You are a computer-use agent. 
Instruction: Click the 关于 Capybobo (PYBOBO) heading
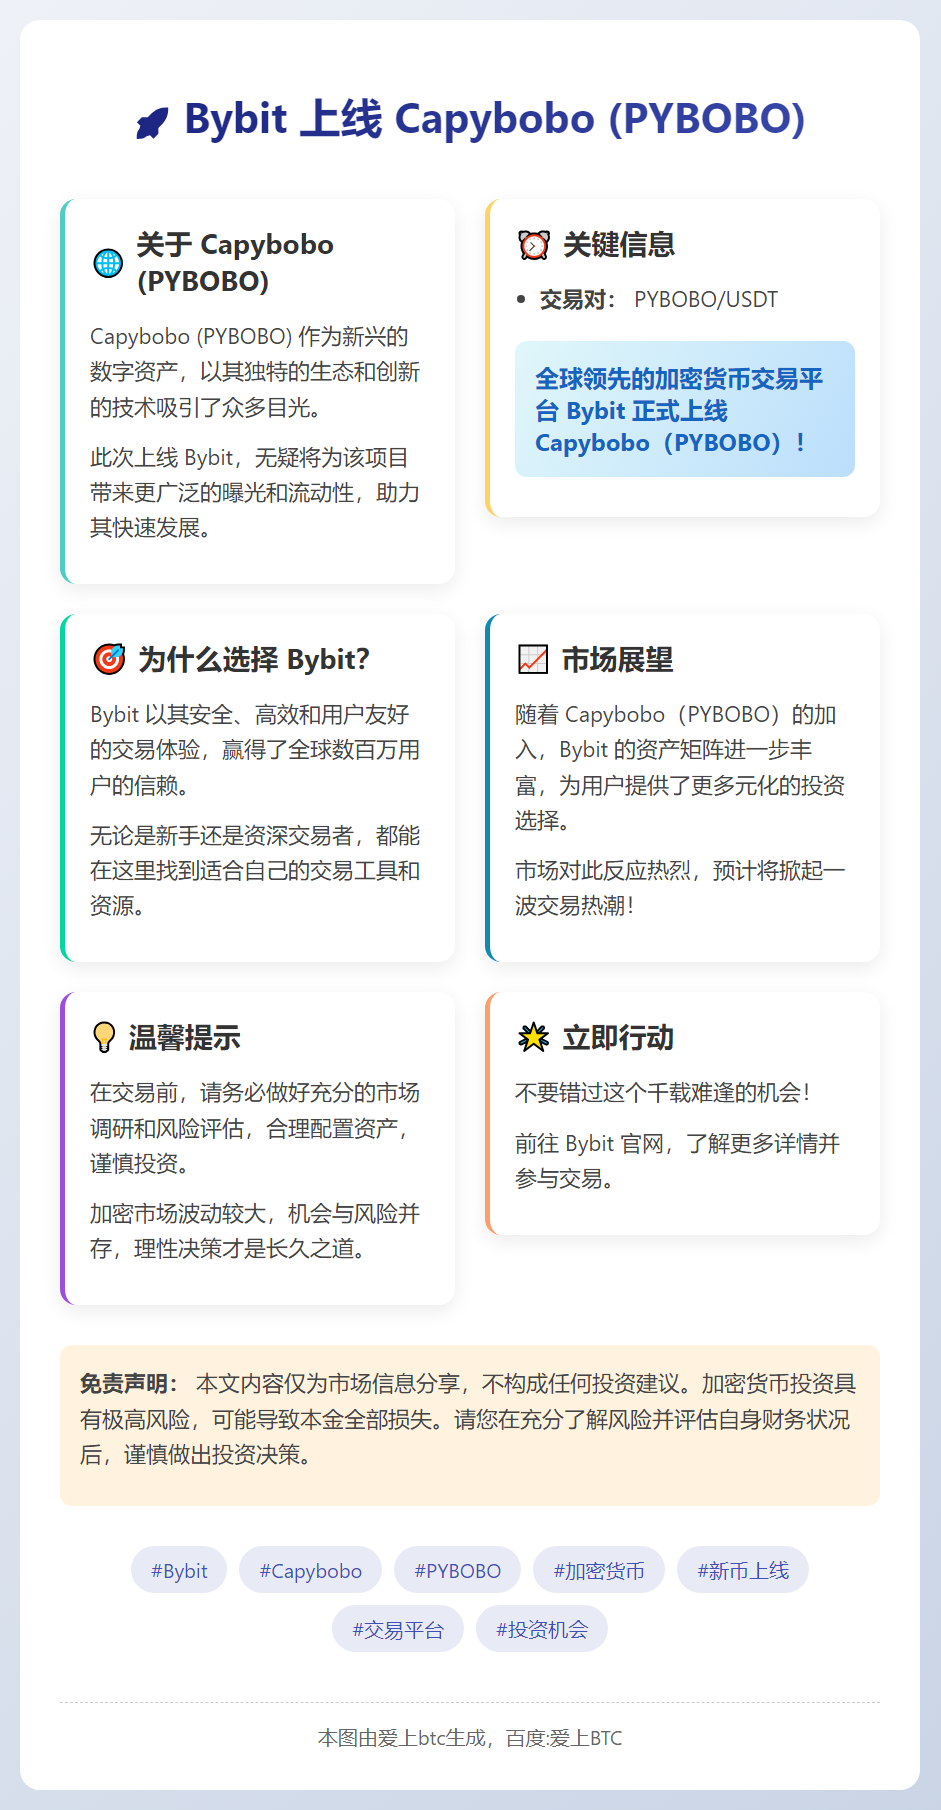(x=235, y=263)
